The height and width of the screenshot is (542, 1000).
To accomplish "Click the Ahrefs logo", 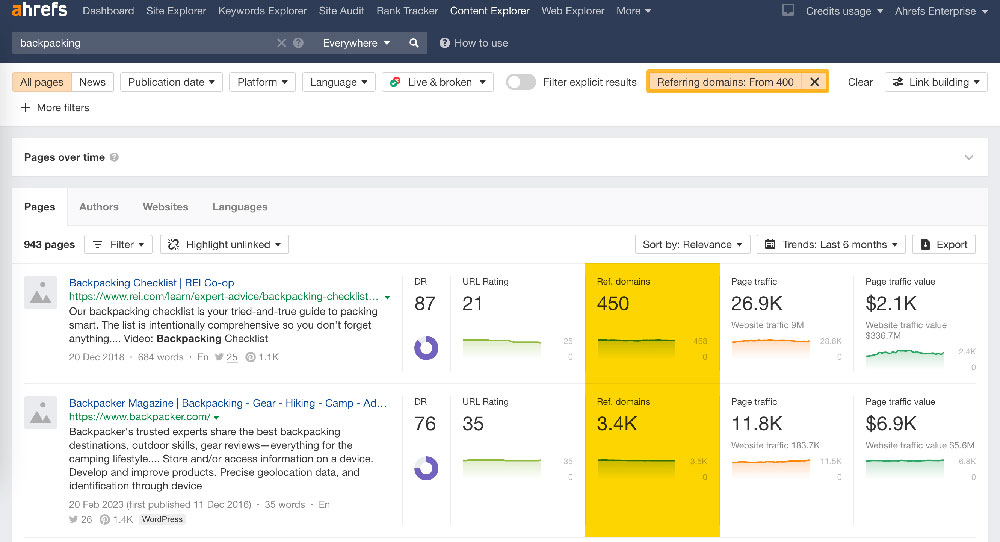I will pyautogui.click(x=39, y=10).
